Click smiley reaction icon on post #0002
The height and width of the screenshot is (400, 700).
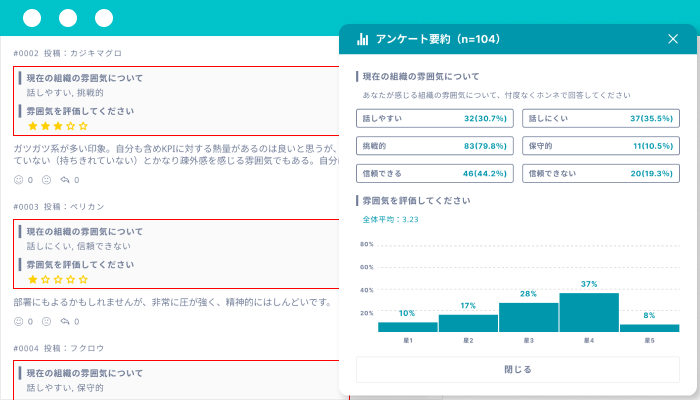pyautogui.click(x=18, y=180)
